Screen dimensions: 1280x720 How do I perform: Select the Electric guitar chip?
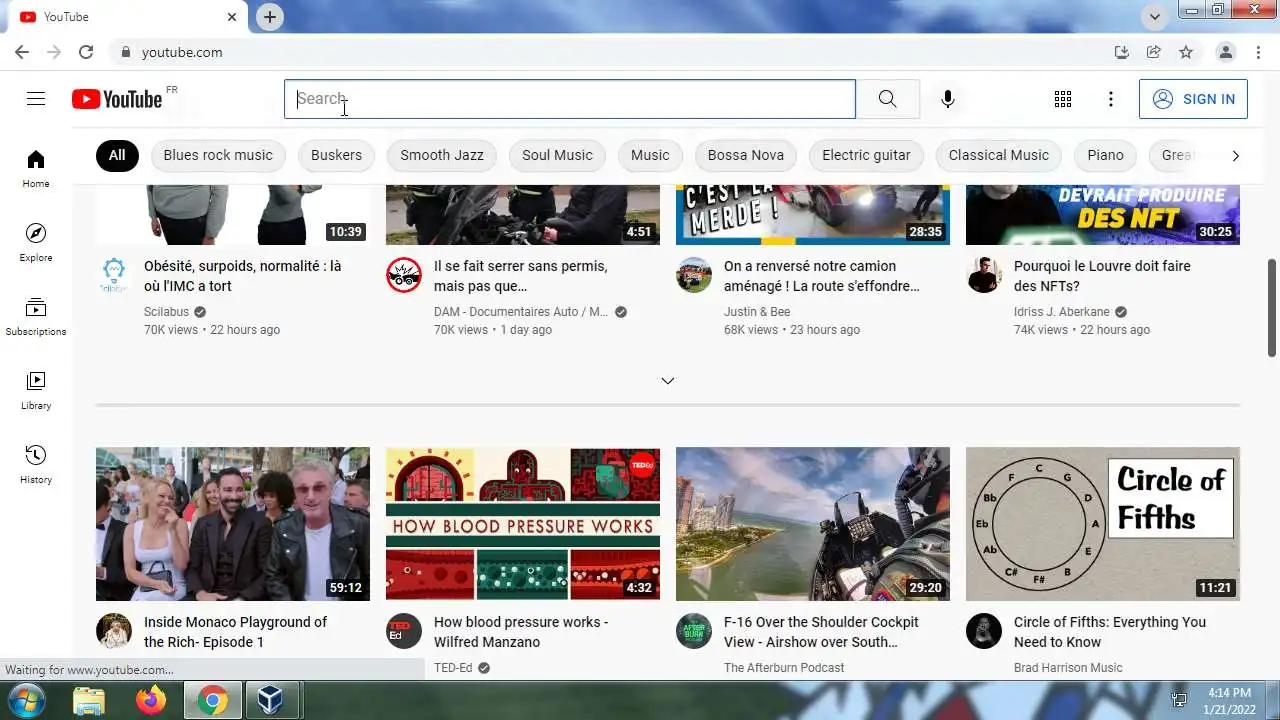866,155
